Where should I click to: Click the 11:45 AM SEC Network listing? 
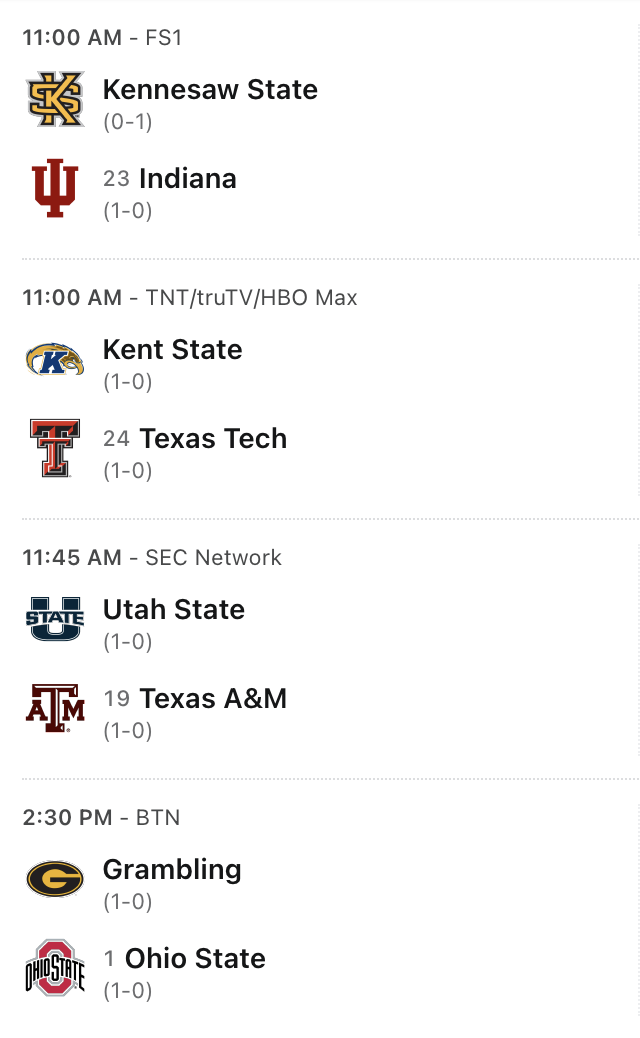[152, 558]
